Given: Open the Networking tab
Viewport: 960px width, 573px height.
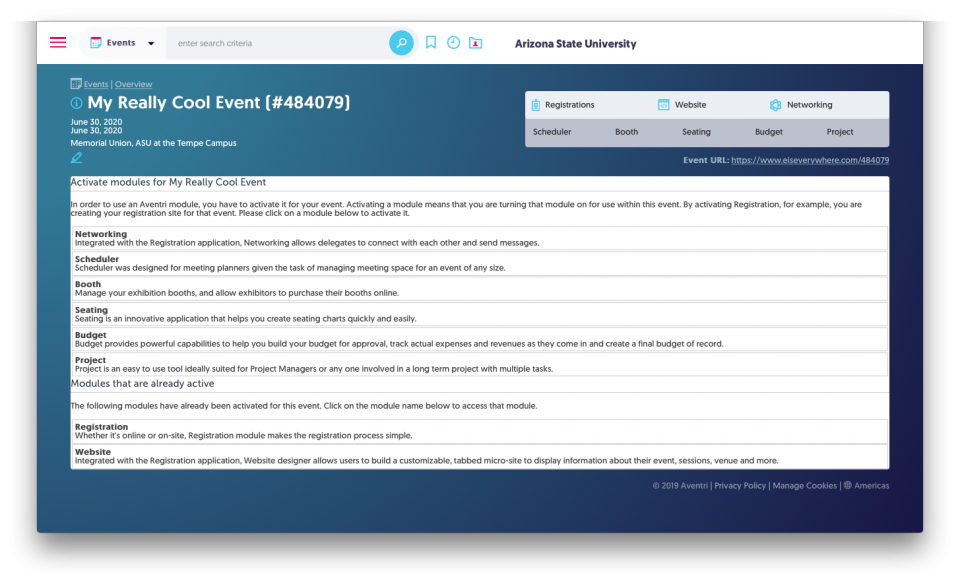Looking at the screenshot, I should pyautogui.click(x=801, y=105).
